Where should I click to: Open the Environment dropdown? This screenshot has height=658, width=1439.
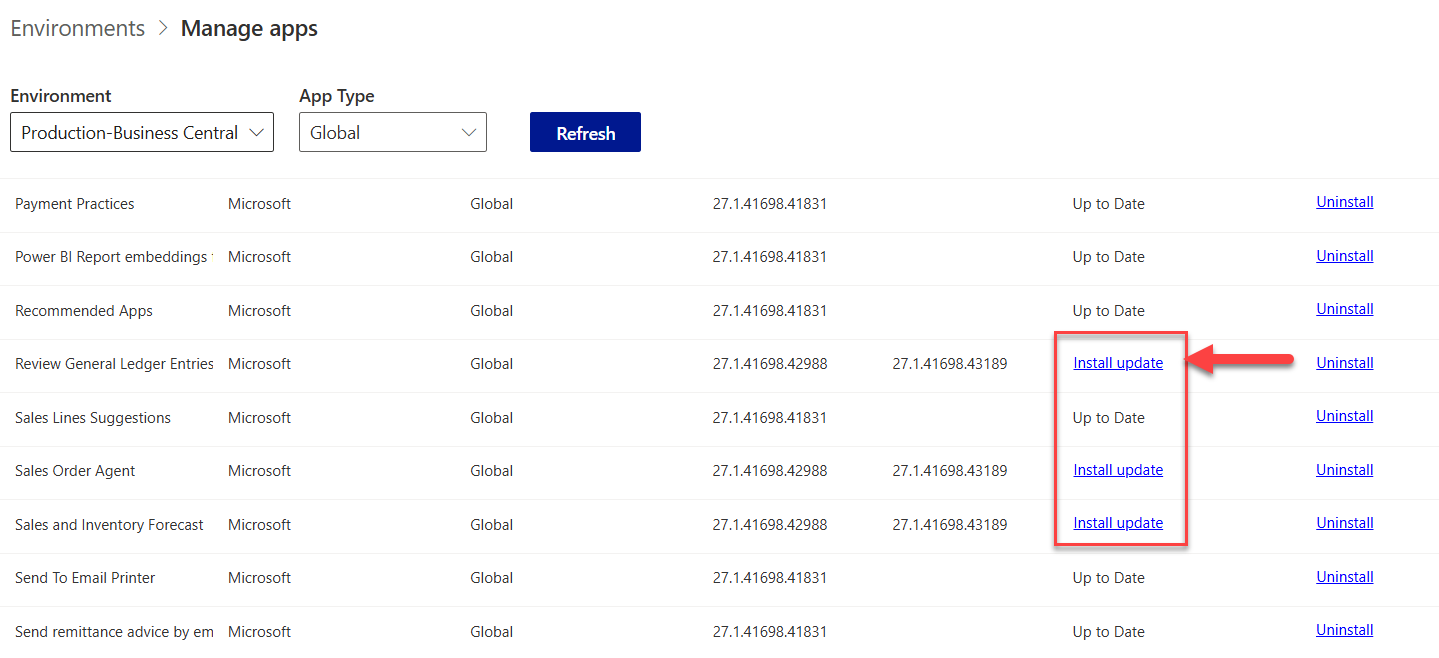tap(141, 132)
